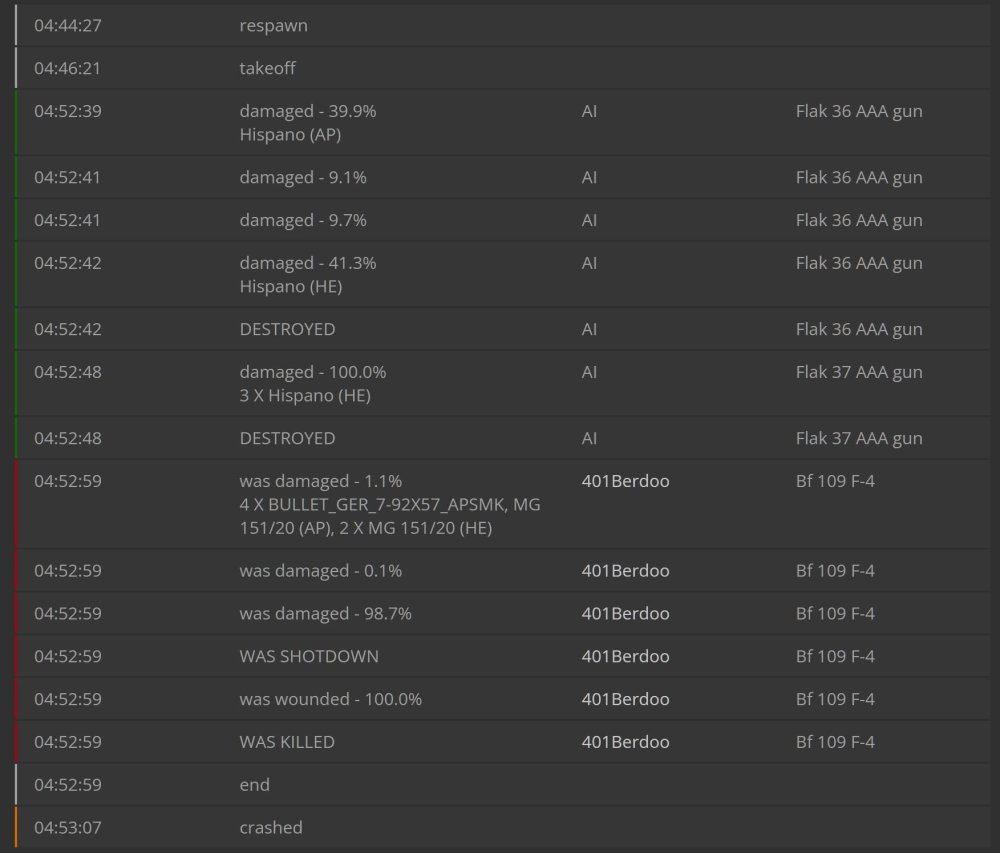
Task: Click the crashed event entry
Action: (271, 827)
